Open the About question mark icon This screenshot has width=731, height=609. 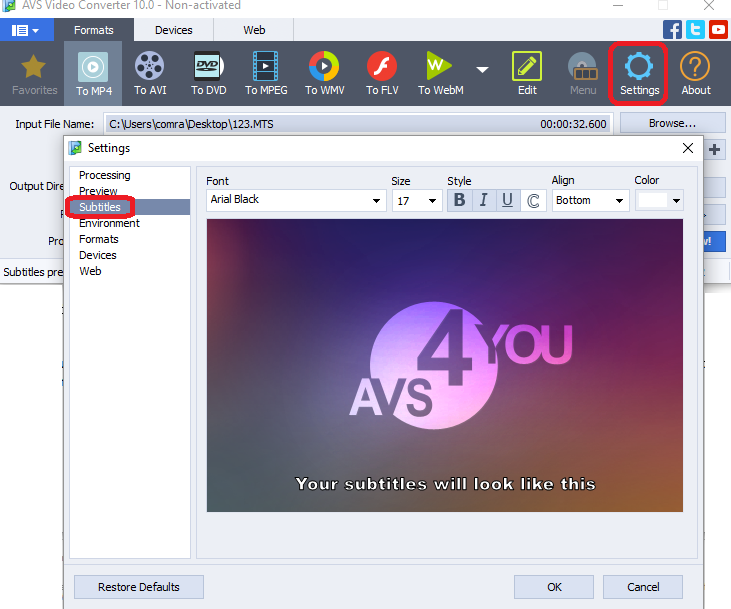[696, 74]
